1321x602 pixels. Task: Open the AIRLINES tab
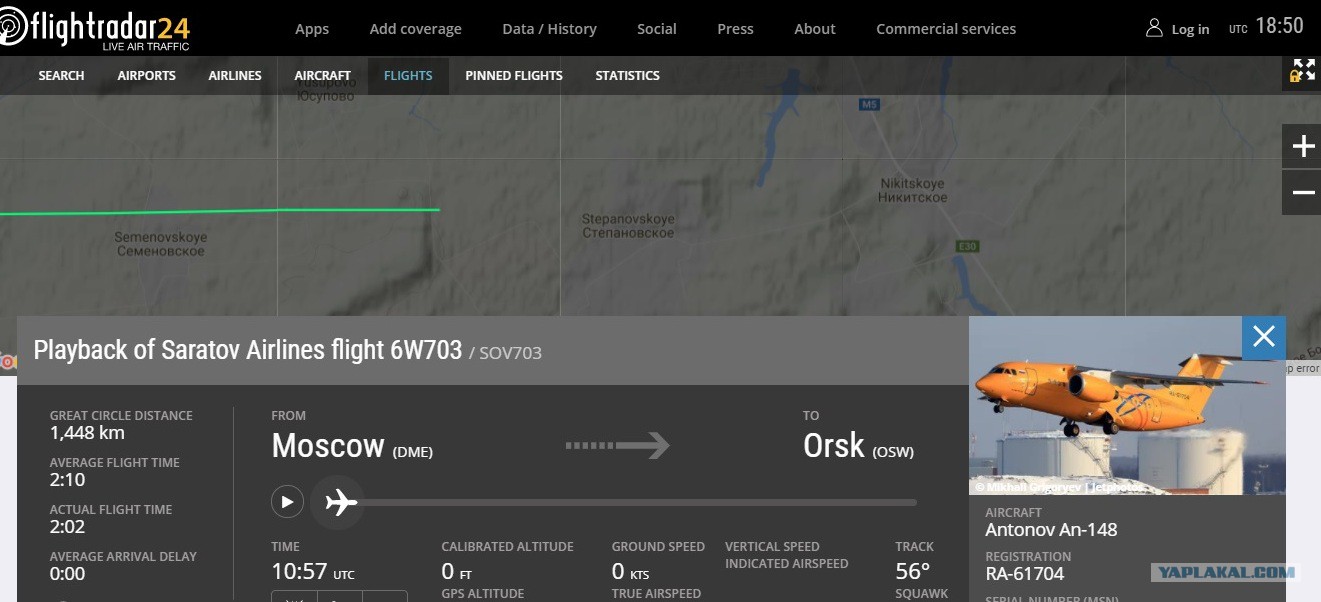235,75
